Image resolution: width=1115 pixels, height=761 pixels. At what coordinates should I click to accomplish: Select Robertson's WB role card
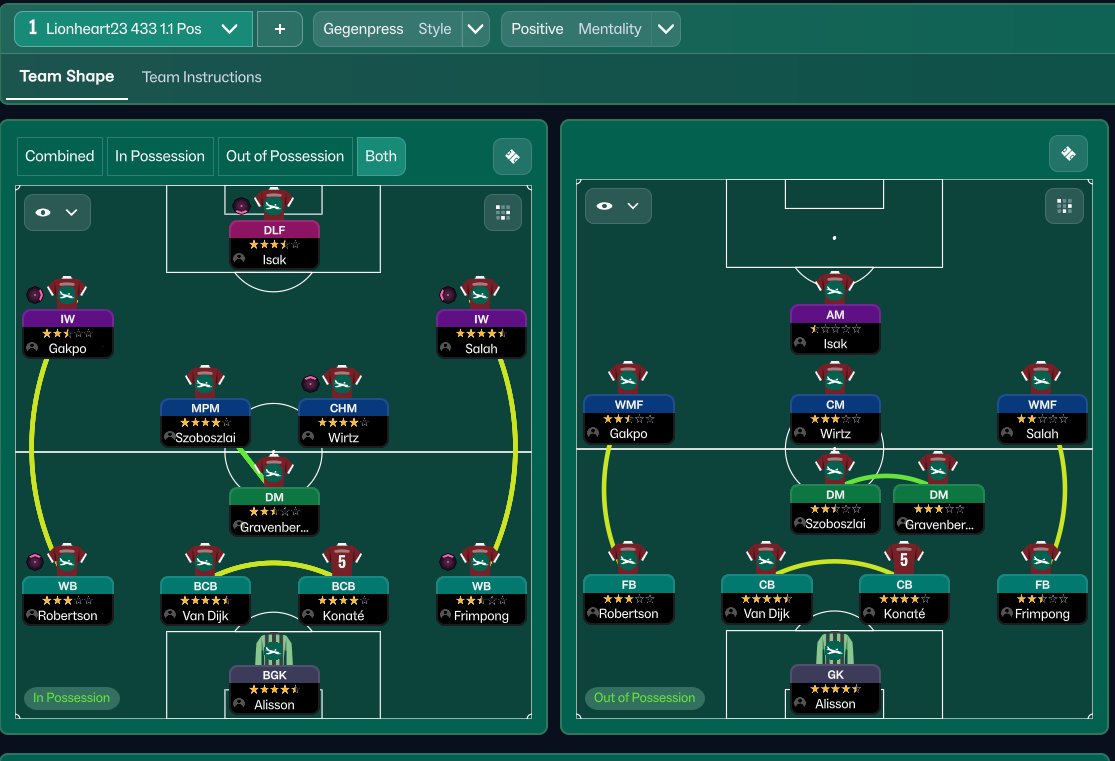(68, 600)
